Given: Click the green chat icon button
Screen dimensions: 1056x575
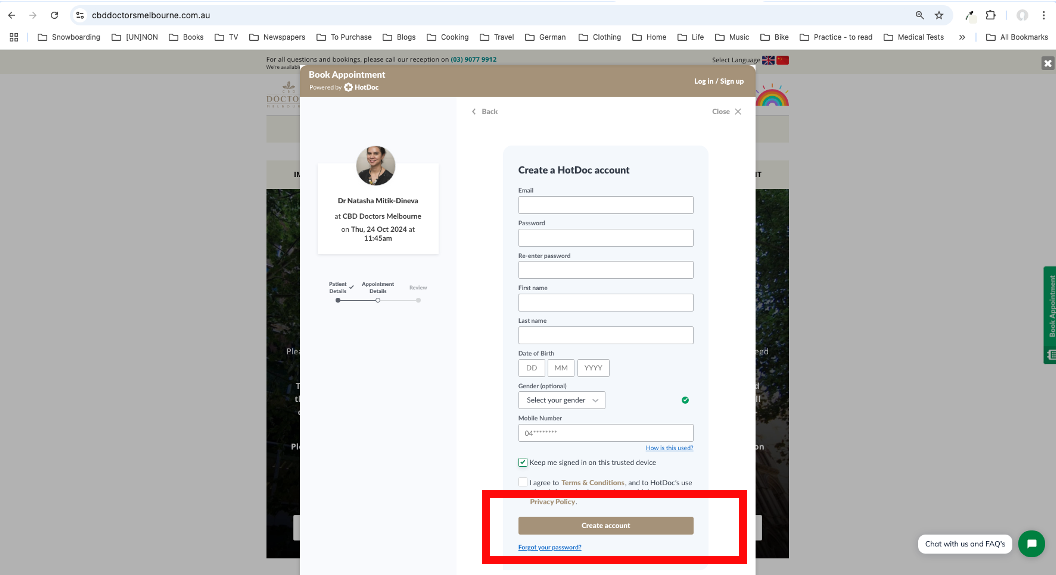Looking at the screenshot, I should (x=1031, y=543).
